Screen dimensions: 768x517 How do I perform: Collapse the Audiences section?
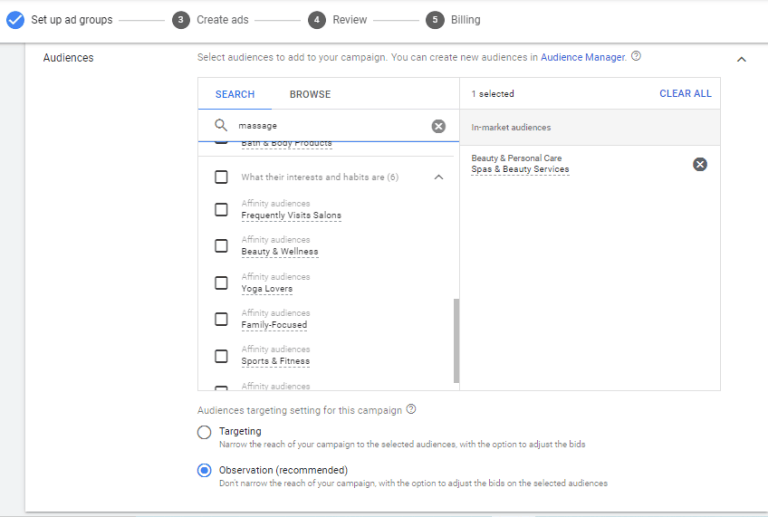(x=742, y=59)
